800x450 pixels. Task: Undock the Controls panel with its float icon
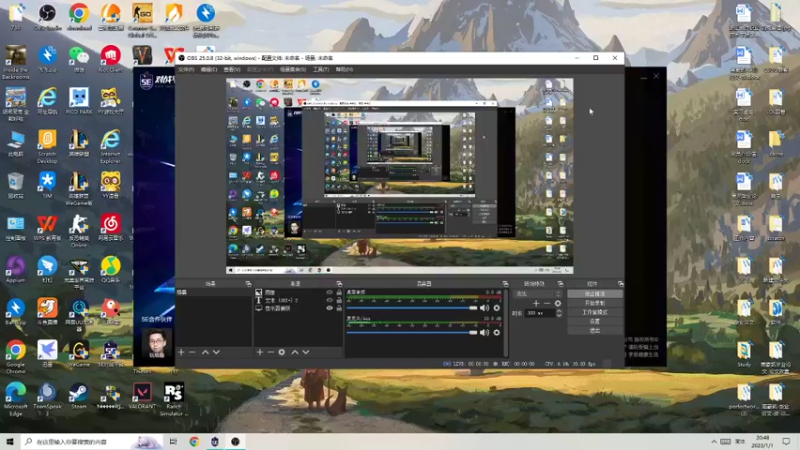tap(620, 284)
